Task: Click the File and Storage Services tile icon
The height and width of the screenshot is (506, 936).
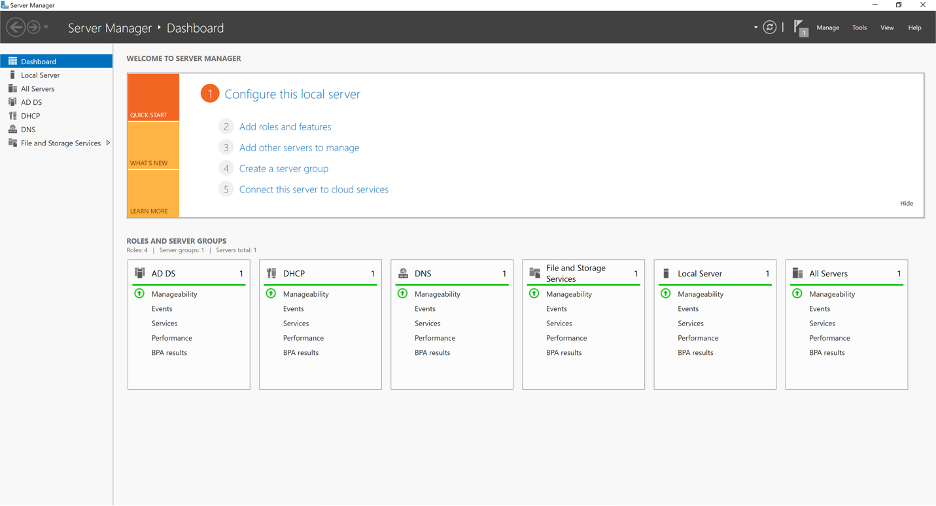Action: pyautogui.click(x=535, y=273)
